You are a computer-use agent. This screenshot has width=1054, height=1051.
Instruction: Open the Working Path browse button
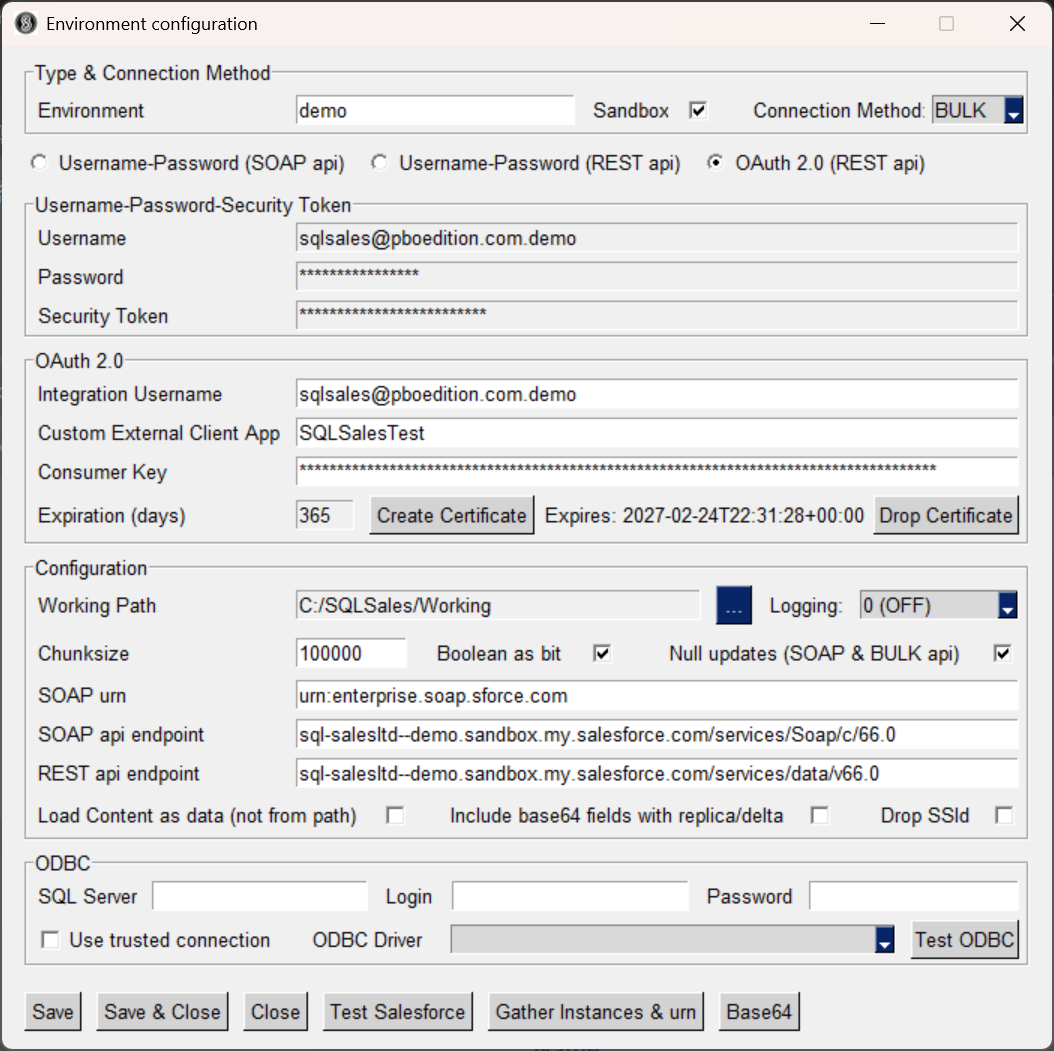pos(733,606)
